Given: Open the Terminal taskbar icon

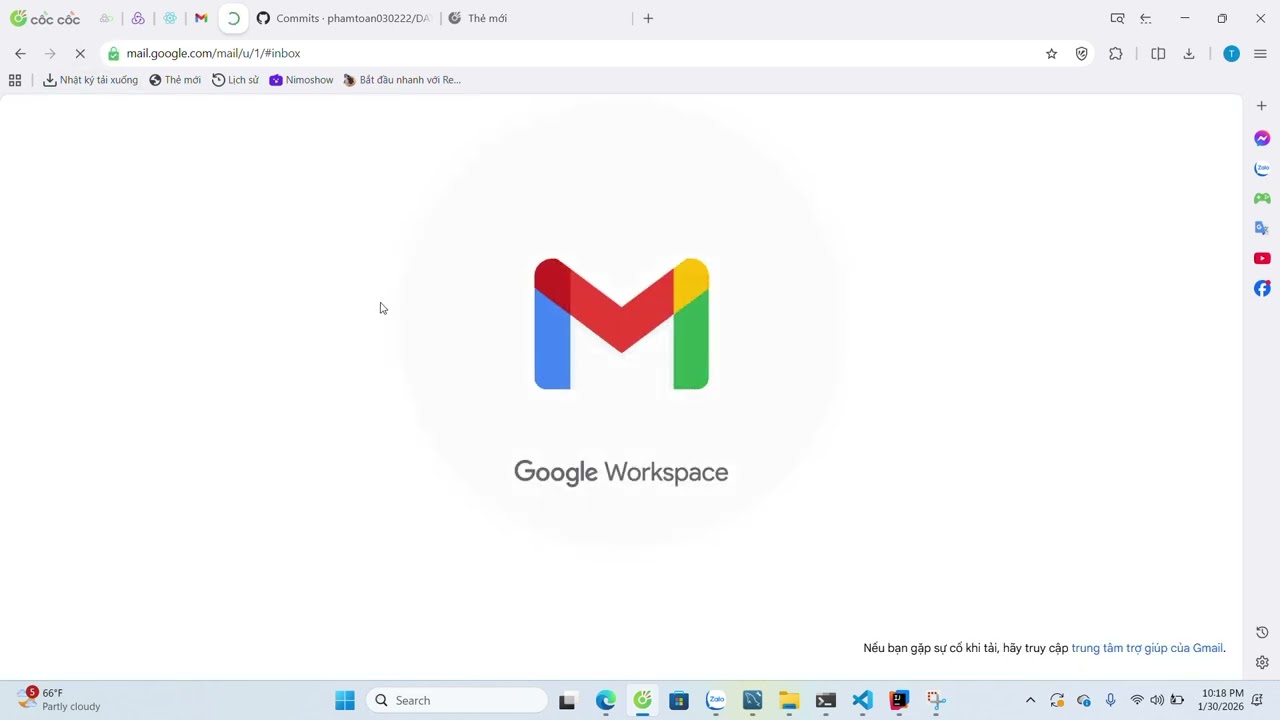Looking at the screenshot, I should click(x=826, y=700).
